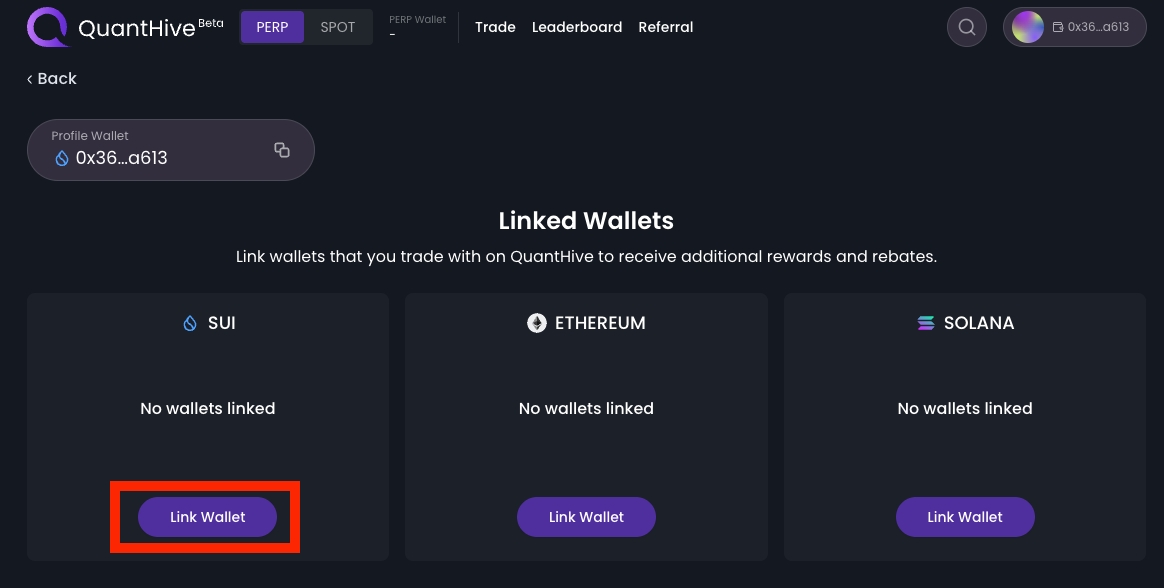Screen dimensions: 1164x588
Task: Click the Solana logo icon
Action: coord(926,323)
